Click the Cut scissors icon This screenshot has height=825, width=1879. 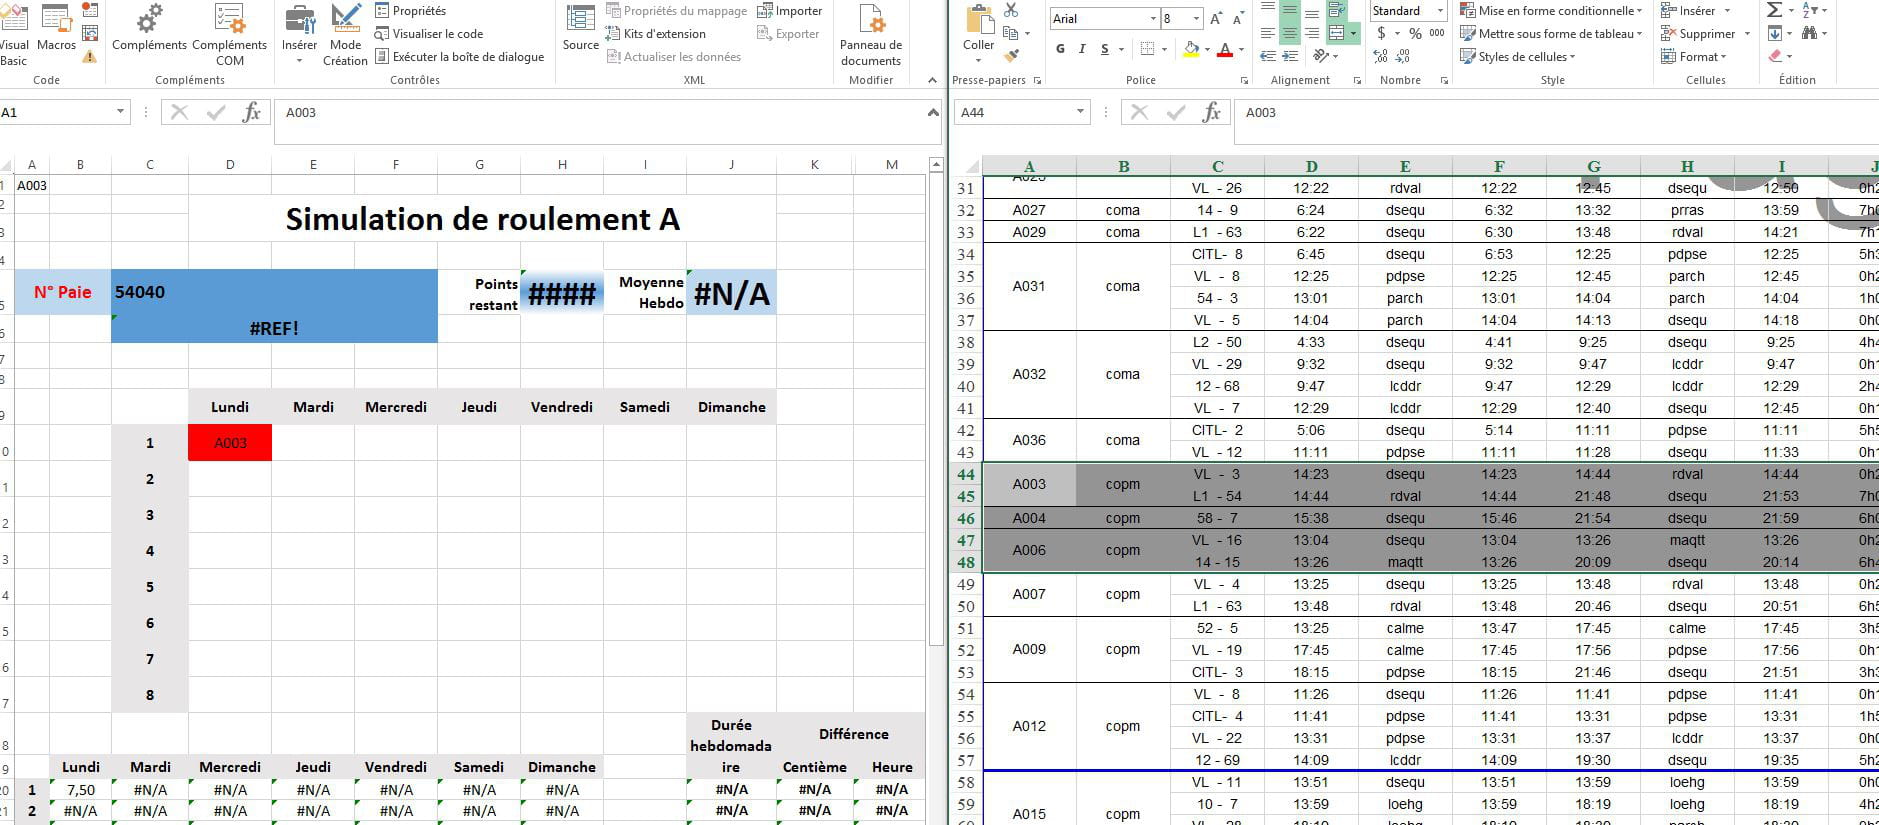tap(1011, 11)
